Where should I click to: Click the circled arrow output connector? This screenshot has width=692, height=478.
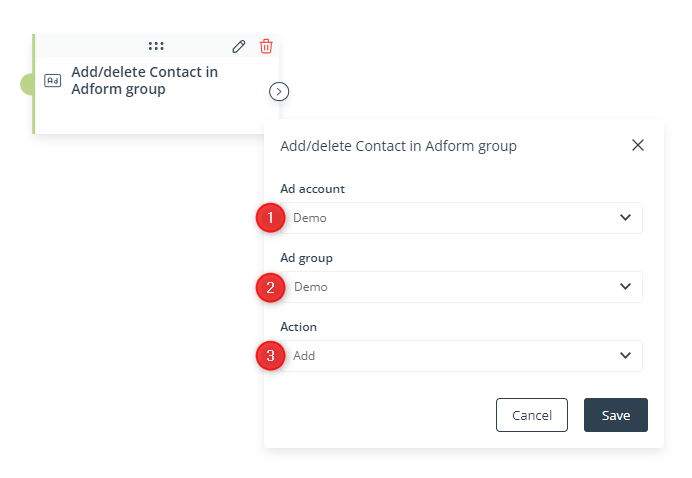(x=279, y=92)
